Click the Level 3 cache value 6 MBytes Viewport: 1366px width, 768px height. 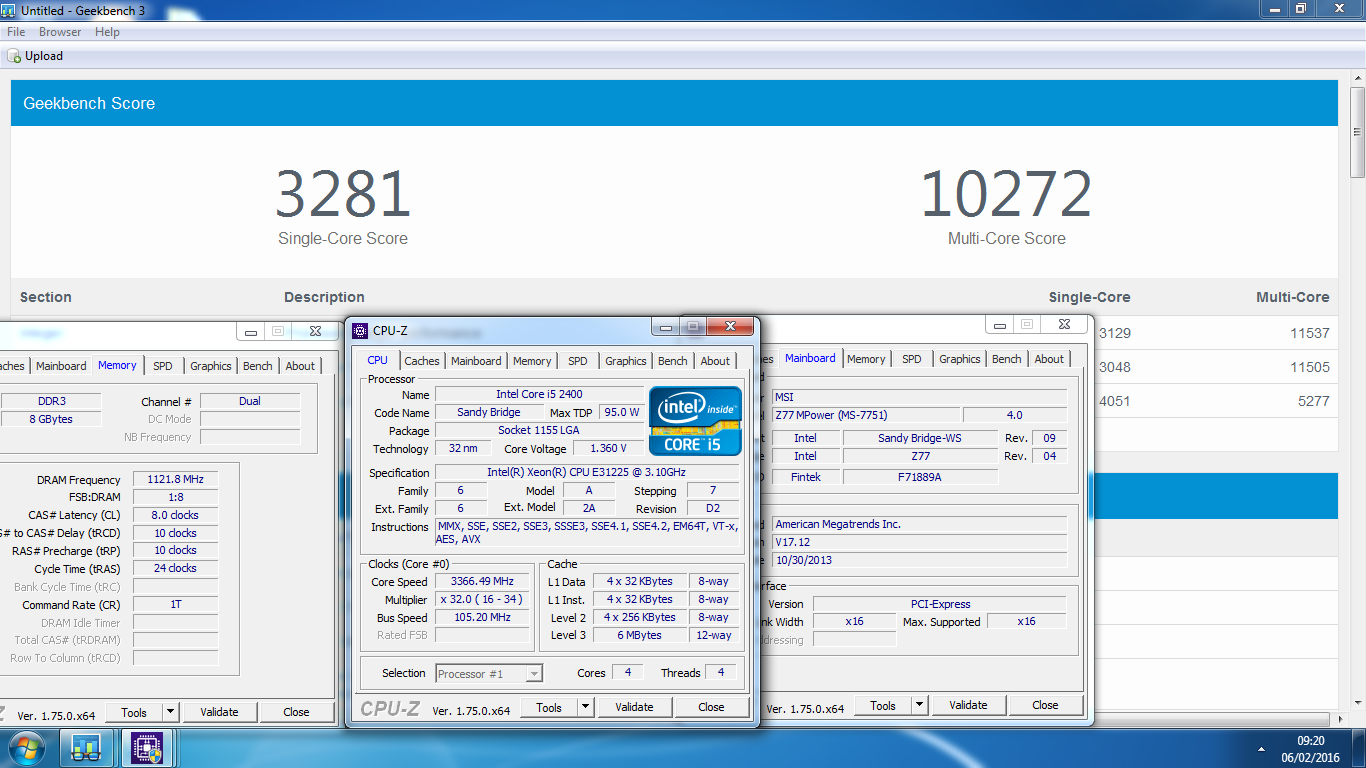click(x=640, y=636)
